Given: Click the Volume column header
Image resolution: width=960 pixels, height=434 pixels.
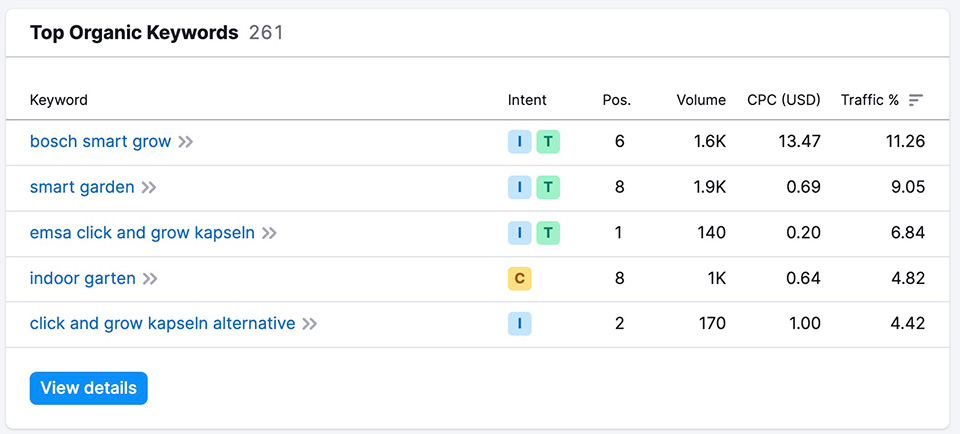Looking at the screenshot, I should point(701,100).
